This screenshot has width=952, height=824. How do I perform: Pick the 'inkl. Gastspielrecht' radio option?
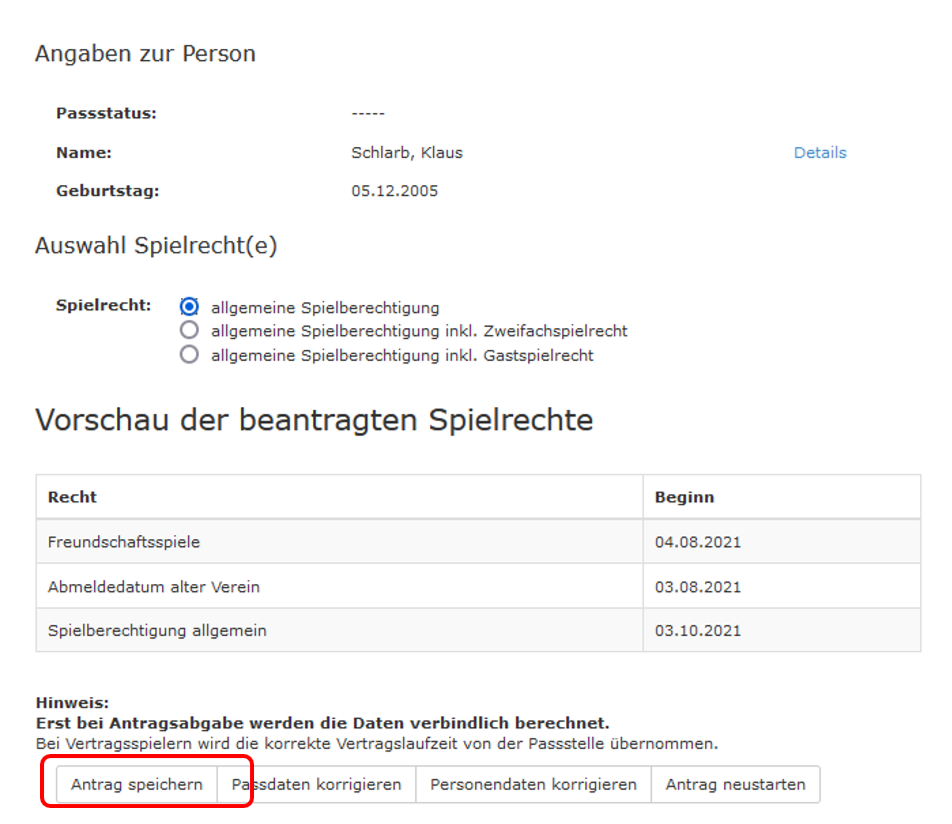coord(189,355)
